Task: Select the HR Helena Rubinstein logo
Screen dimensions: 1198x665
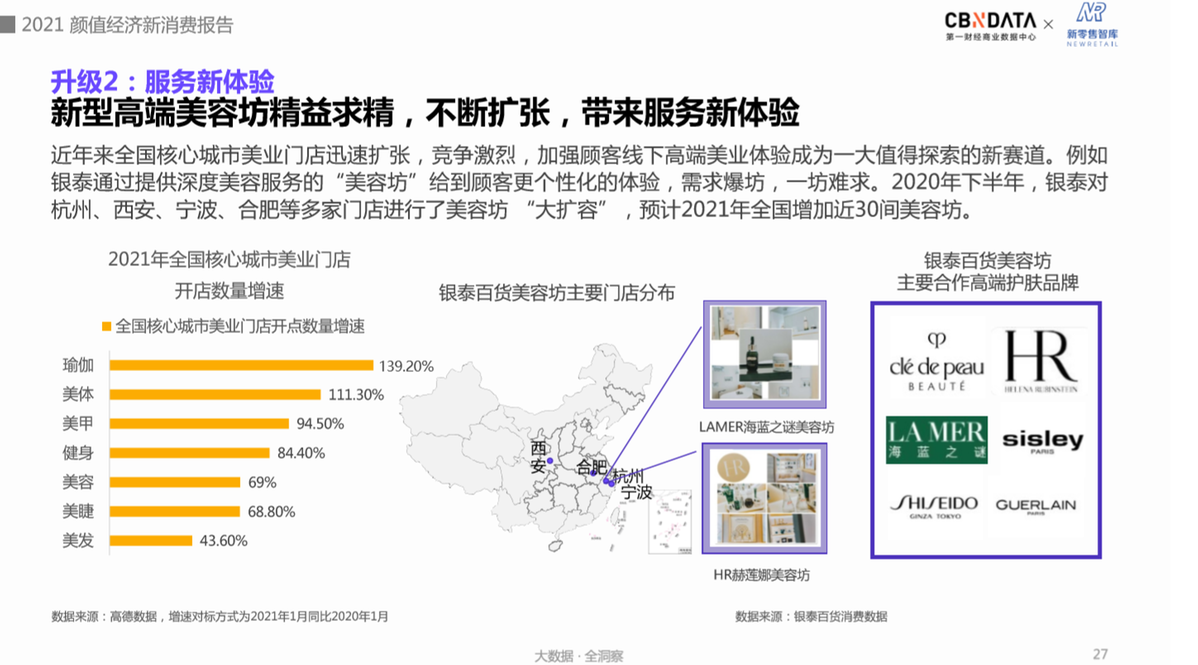Action: point(1040,362)
